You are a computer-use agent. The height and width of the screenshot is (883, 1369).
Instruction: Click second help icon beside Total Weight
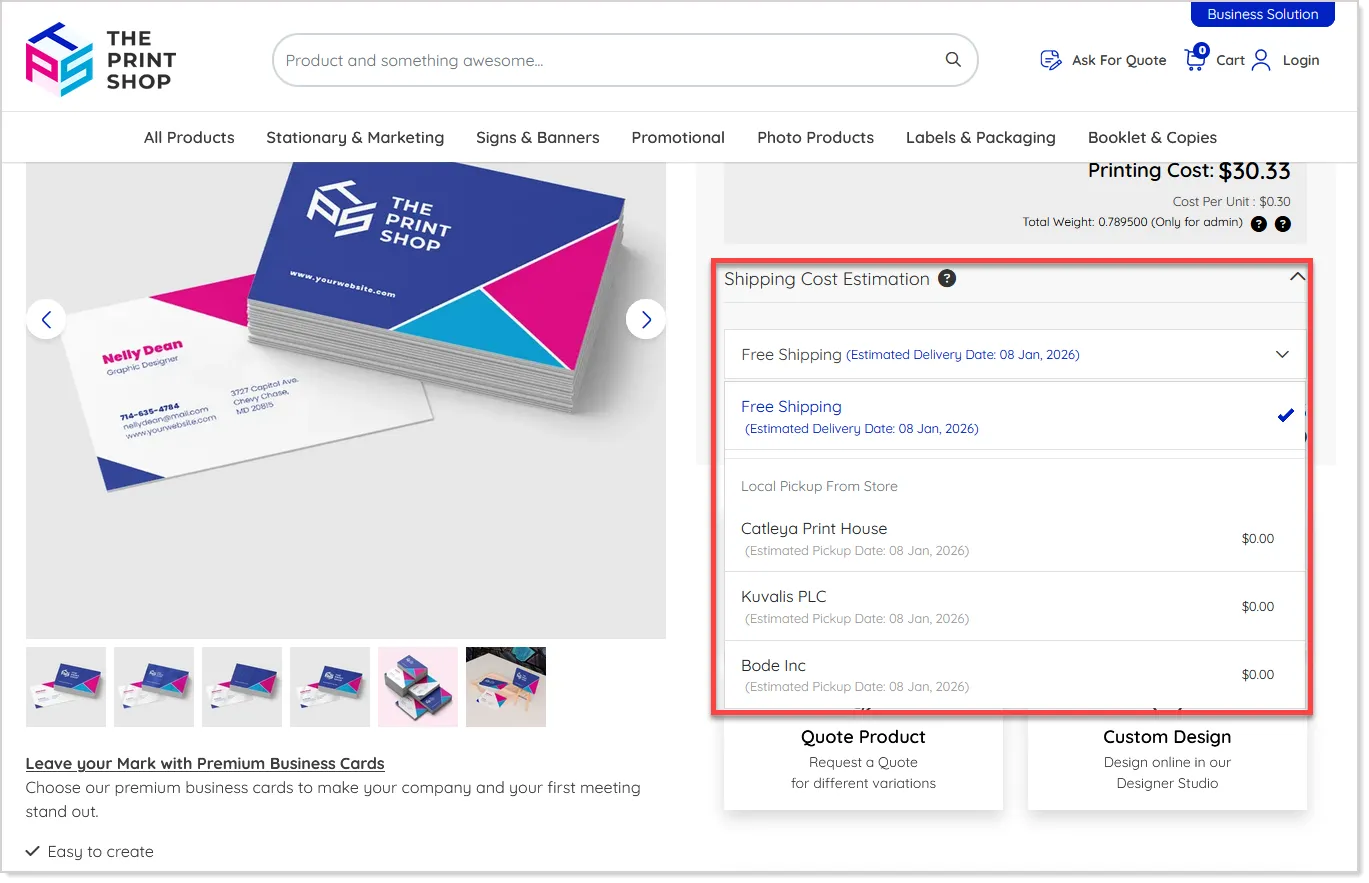[1283, 224]
